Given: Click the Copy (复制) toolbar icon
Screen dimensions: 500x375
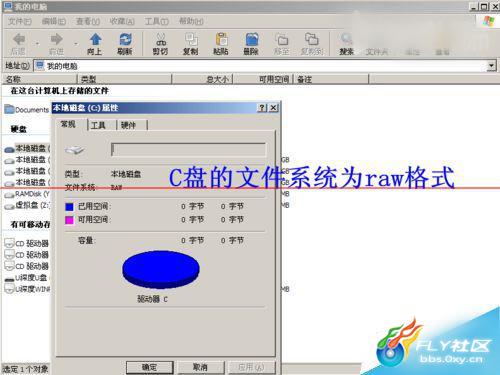Looking at the screenshot, I should pos(191,40).
